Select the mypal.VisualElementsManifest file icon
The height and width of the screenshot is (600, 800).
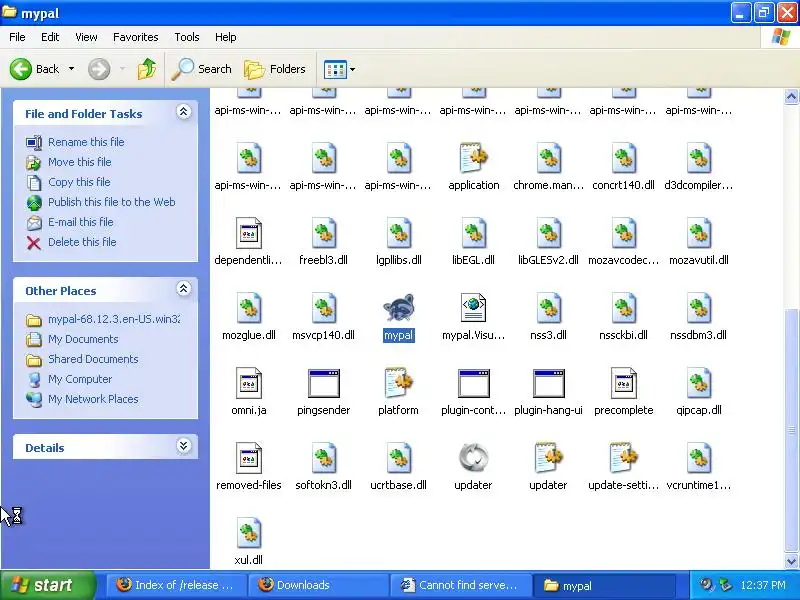click(x=473, y=308)
